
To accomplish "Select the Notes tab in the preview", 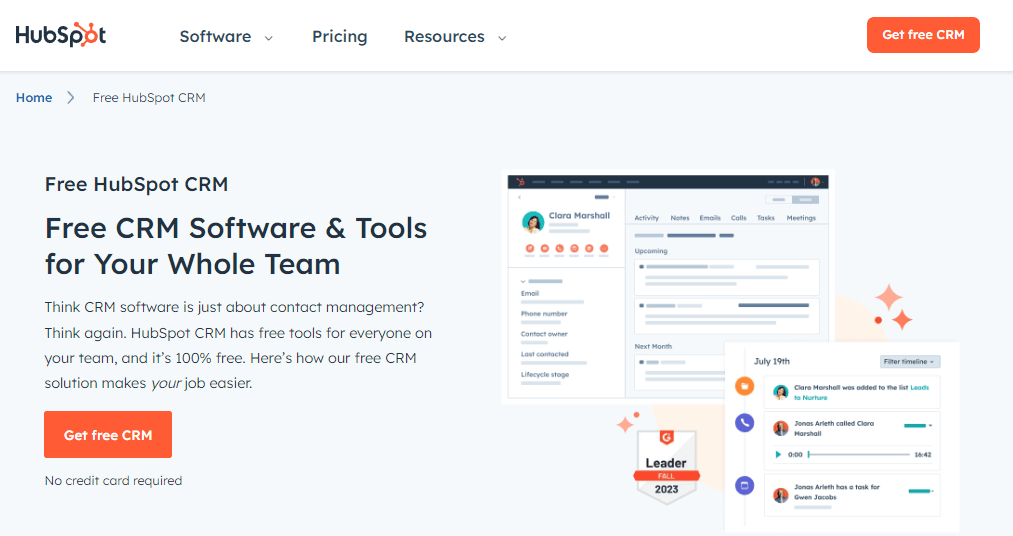I will coord(680,218).
